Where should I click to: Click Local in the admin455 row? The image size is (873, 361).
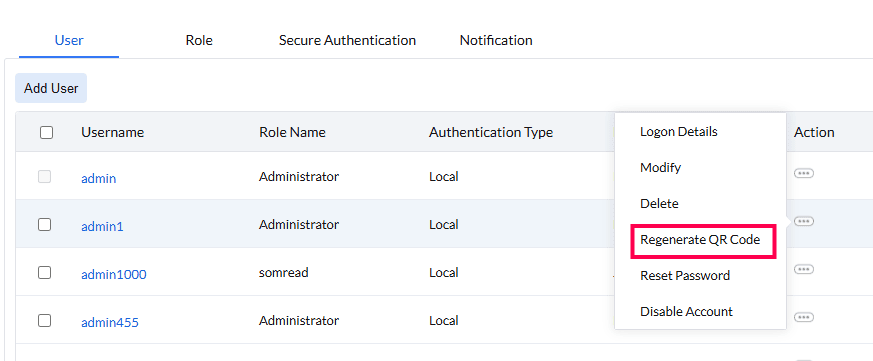pos(444,320)
